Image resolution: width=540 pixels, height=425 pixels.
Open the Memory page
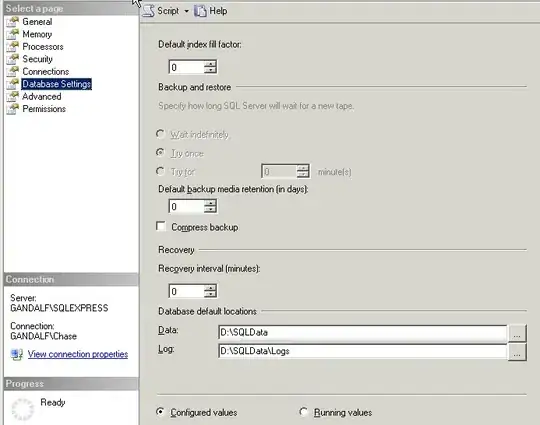(x=37, y=34)
